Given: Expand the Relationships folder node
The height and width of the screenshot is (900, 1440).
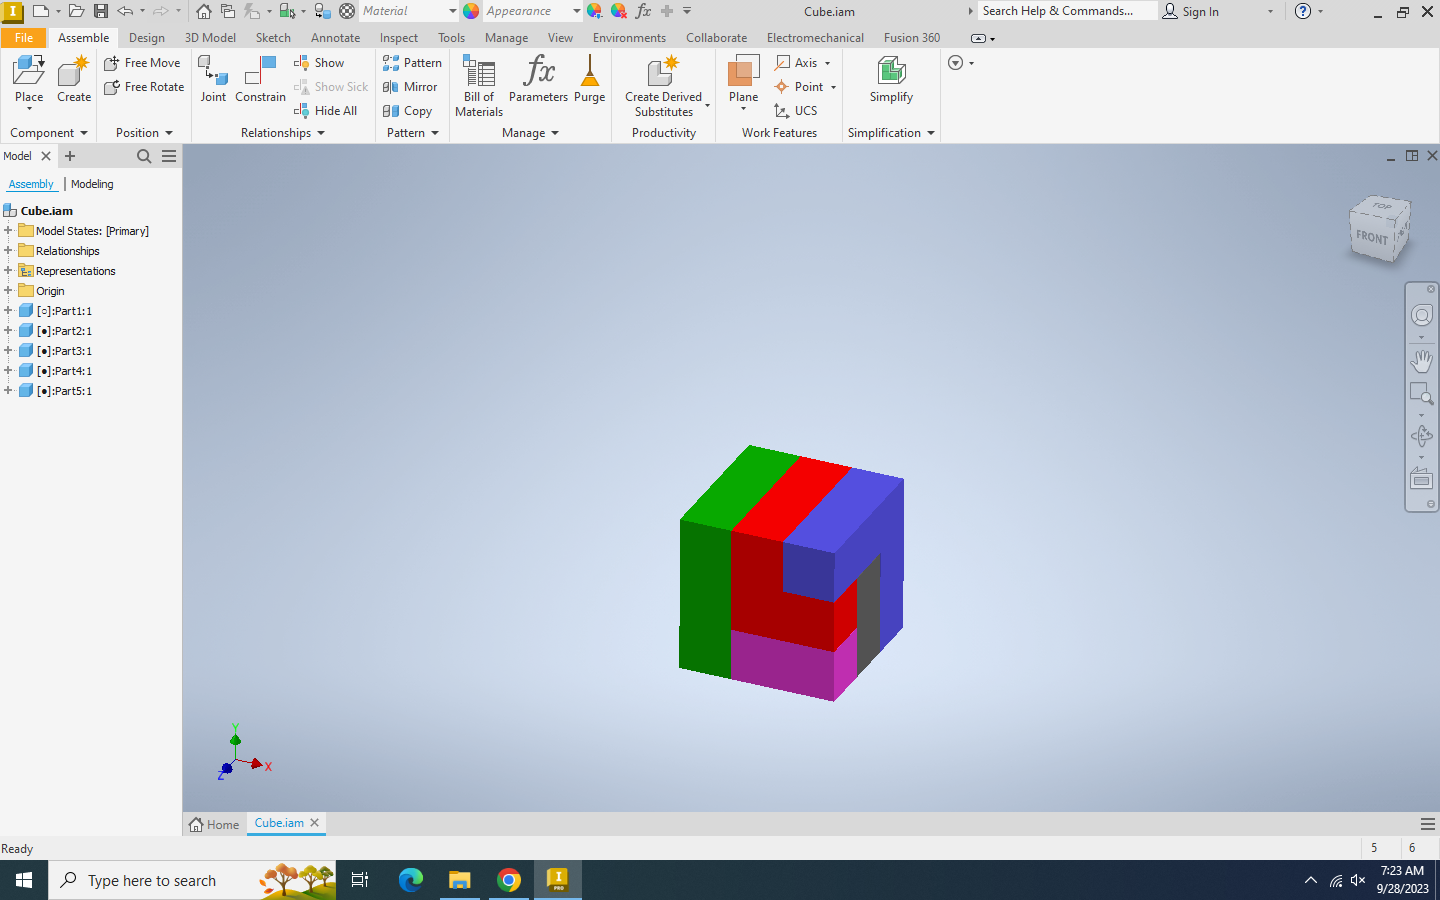Looking at the screenshot, I should (x=8, y=251).
